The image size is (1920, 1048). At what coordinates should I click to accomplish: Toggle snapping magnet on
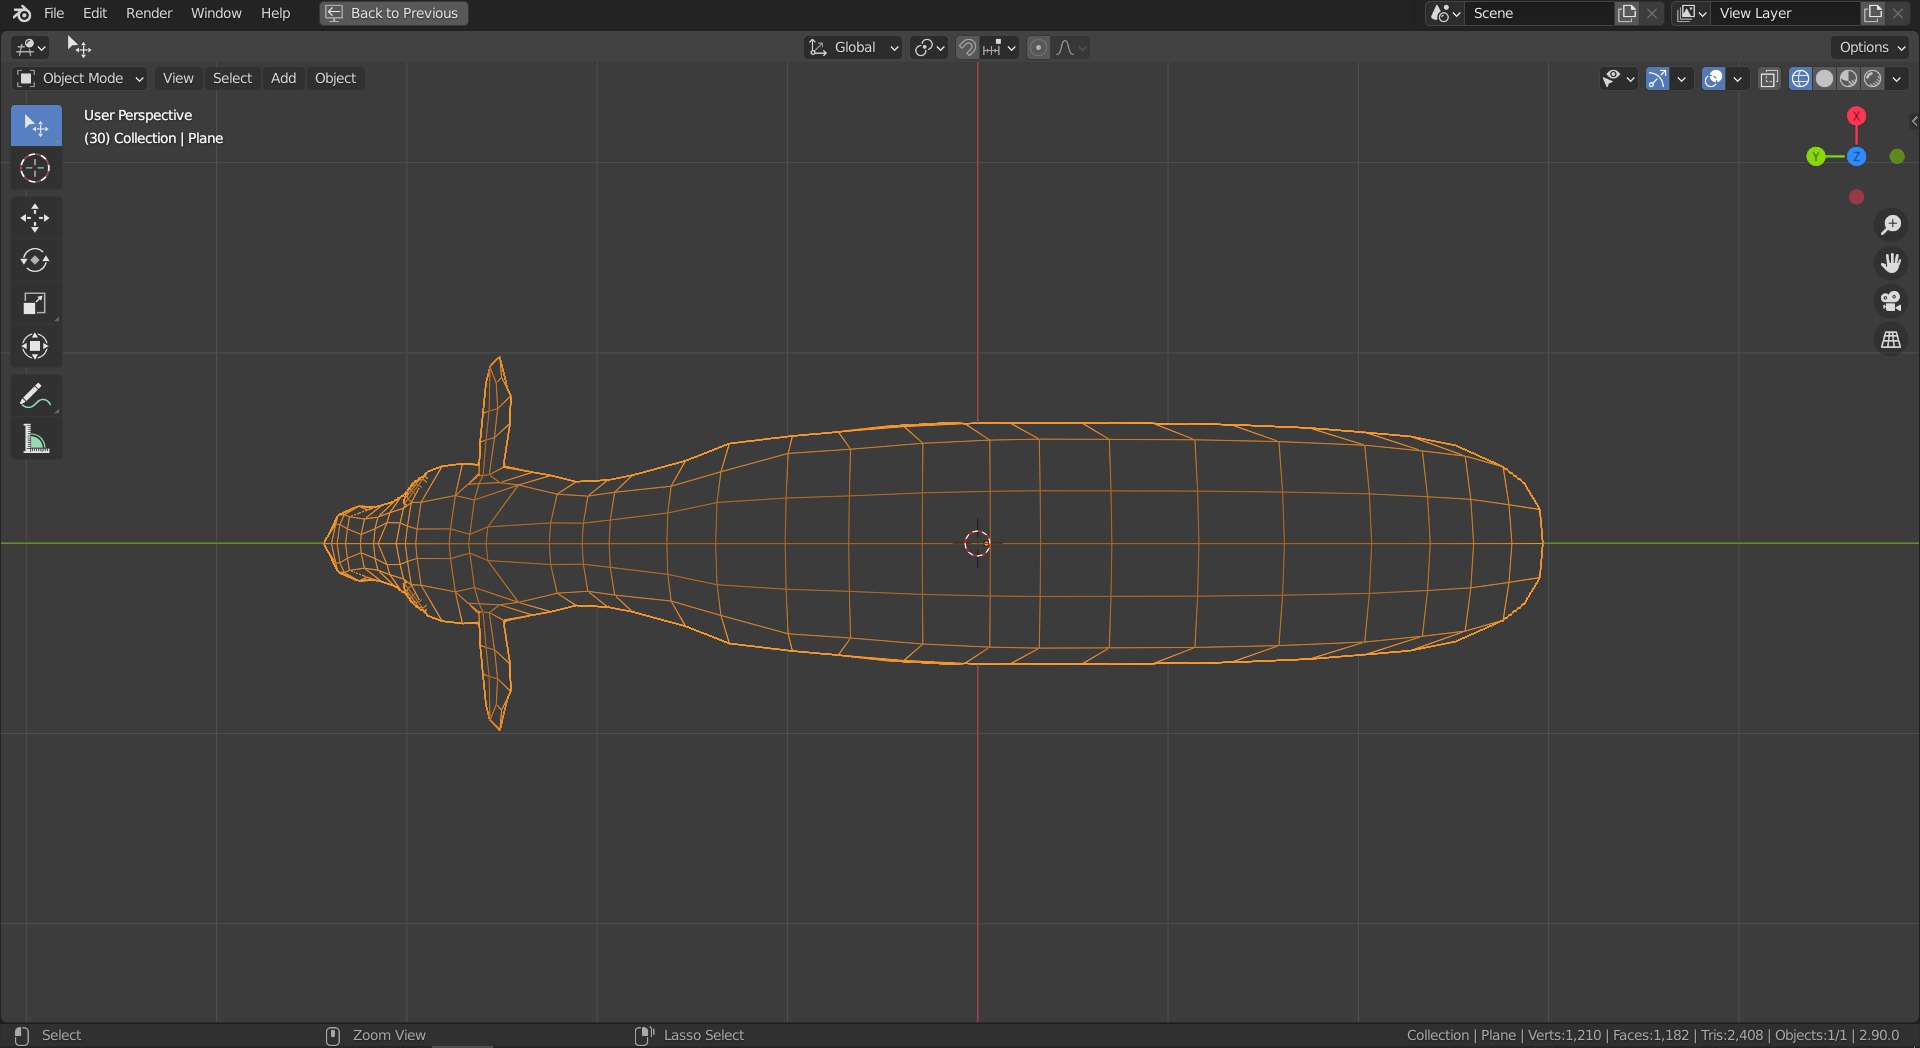point(967,48)
